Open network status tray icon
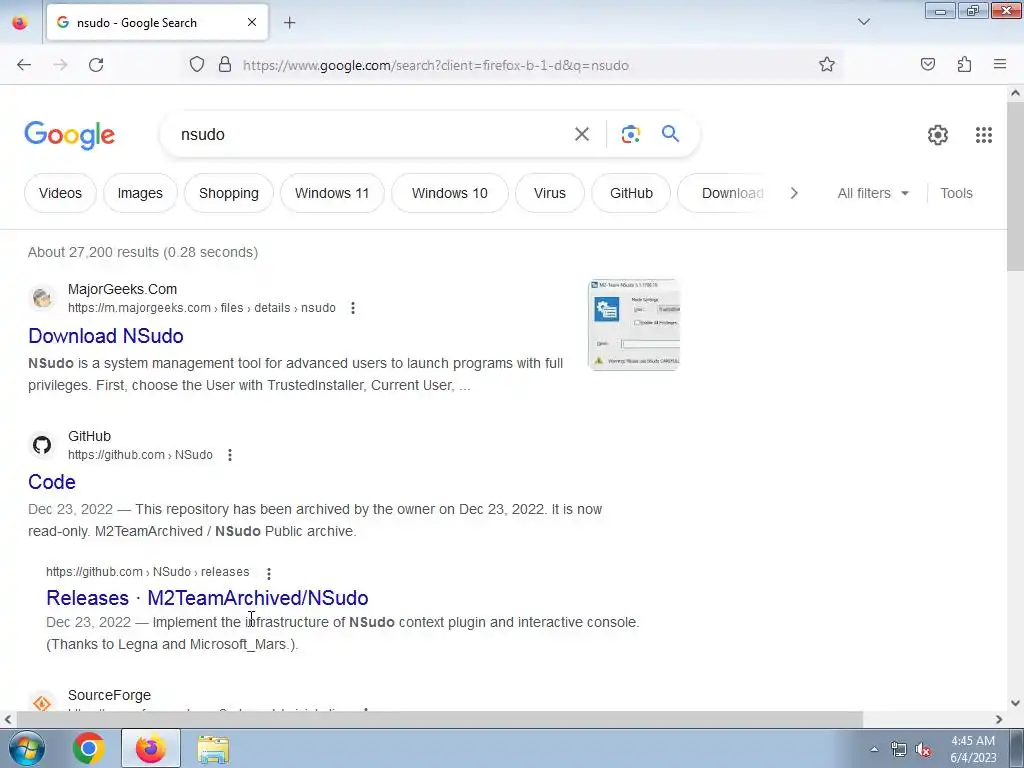Viewport: 1024px width, 768px height. pyautogui.click(x=899, y=749)
